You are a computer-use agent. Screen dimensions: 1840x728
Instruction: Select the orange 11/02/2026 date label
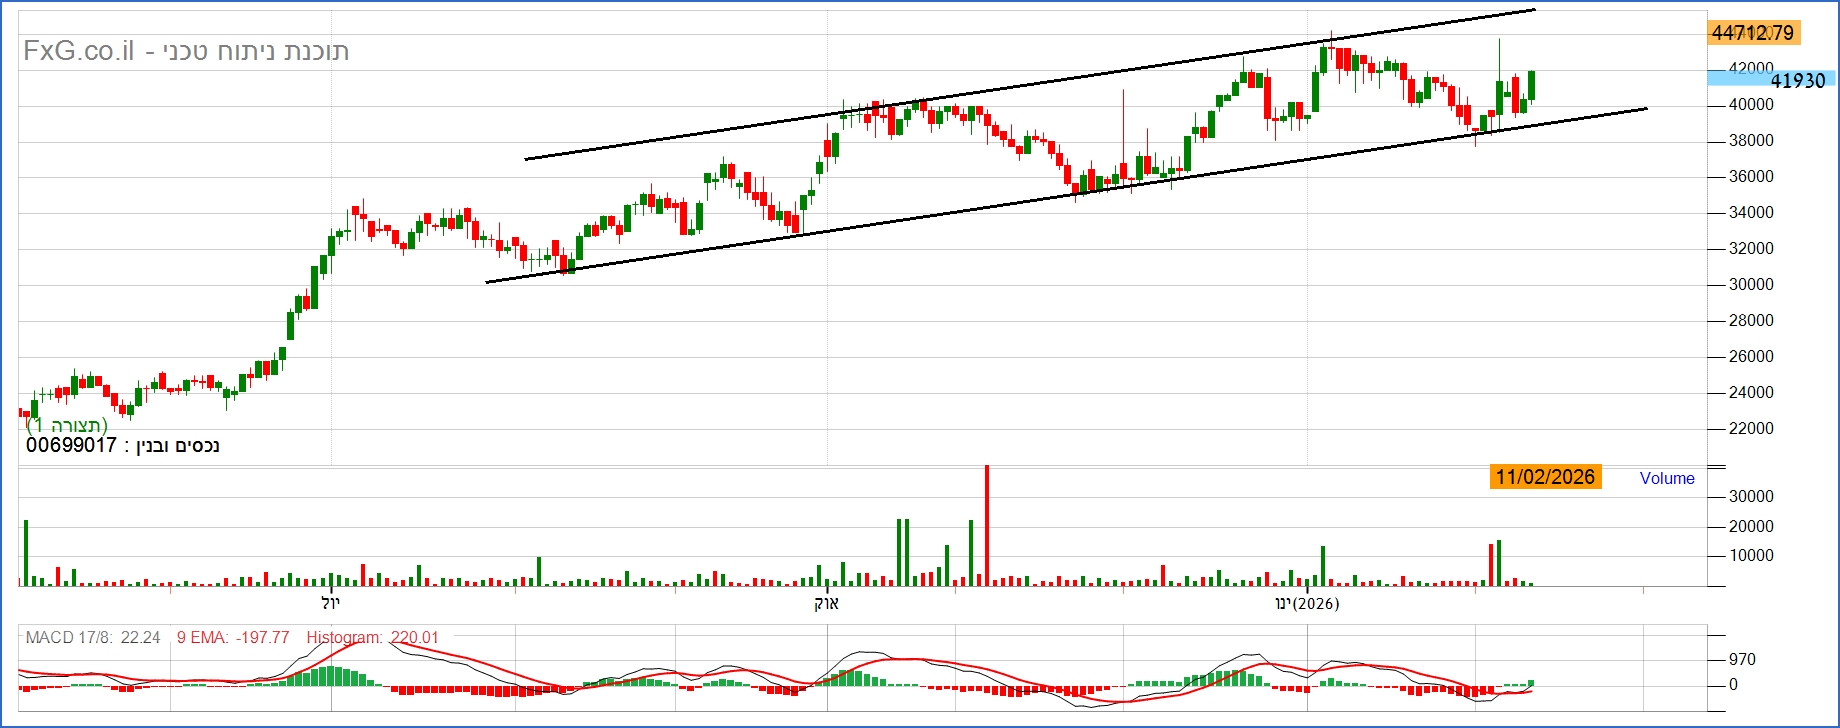coord(1545,477)
